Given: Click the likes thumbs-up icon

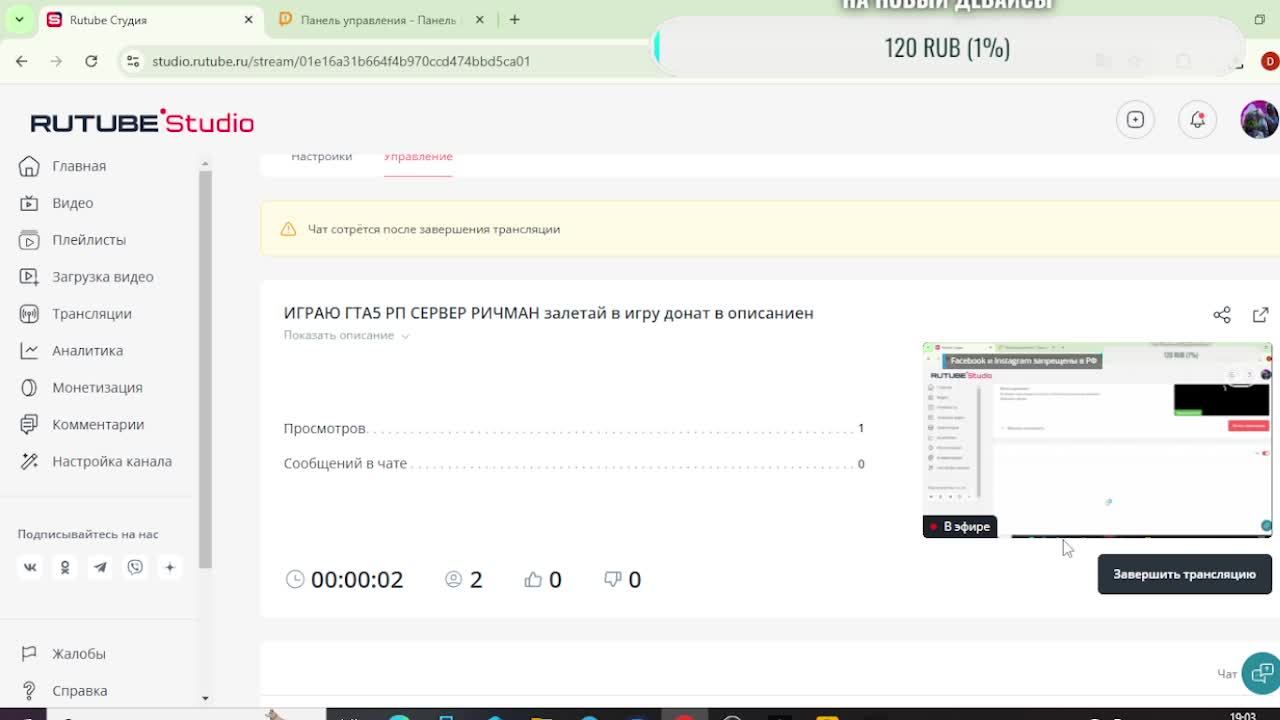Looking at the screenshot, I should pos(533,579).
